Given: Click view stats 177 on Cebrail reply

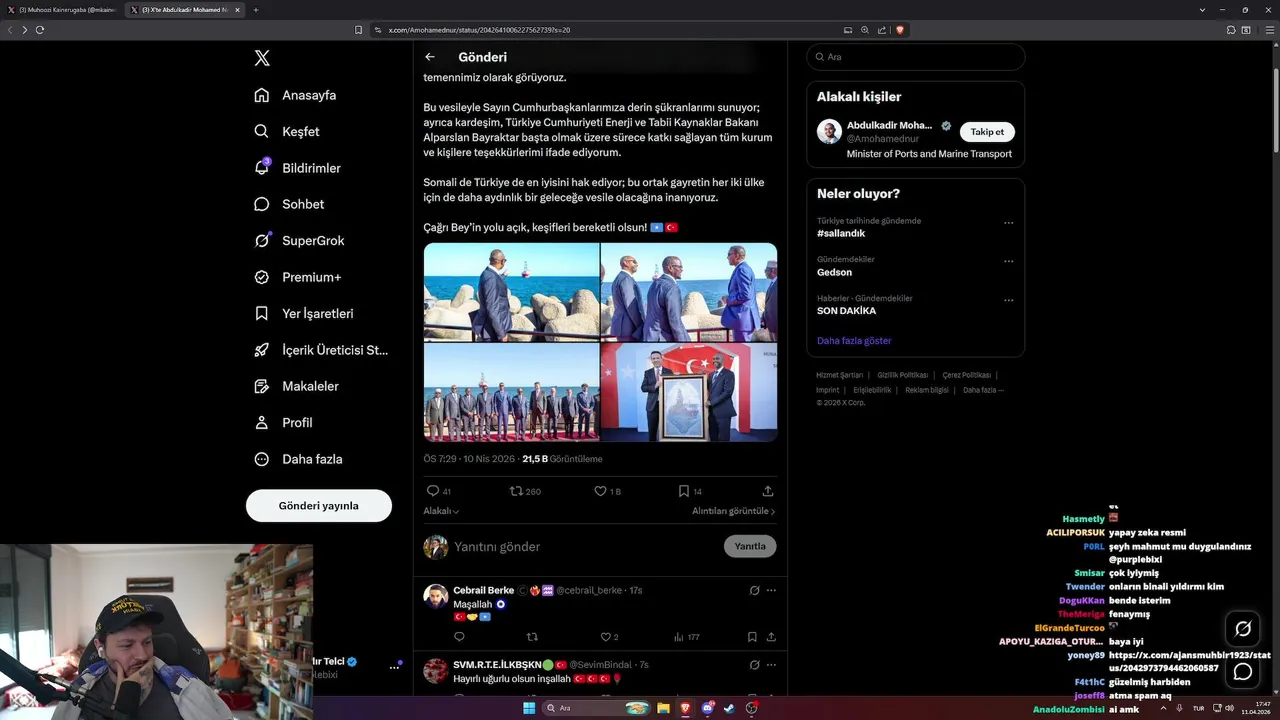Looking at the screenshot, I should coord(686,637).
